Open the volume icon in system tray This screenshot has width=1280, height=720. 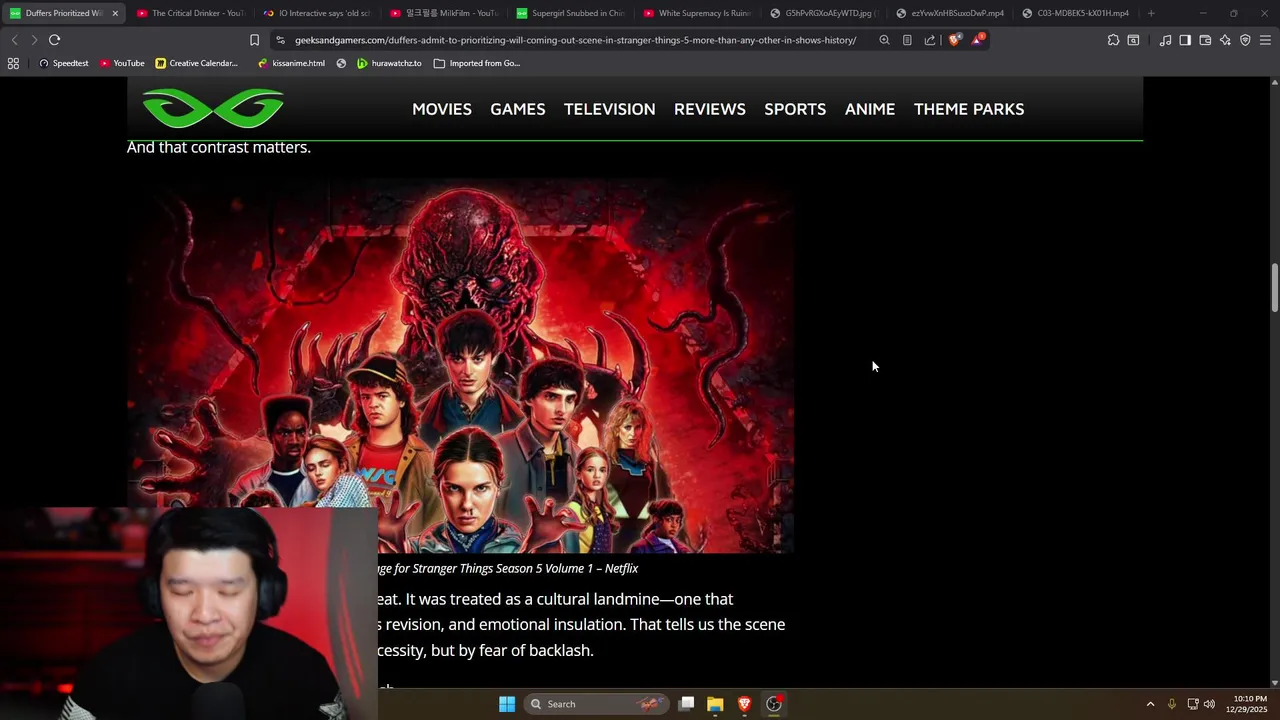1209,704
